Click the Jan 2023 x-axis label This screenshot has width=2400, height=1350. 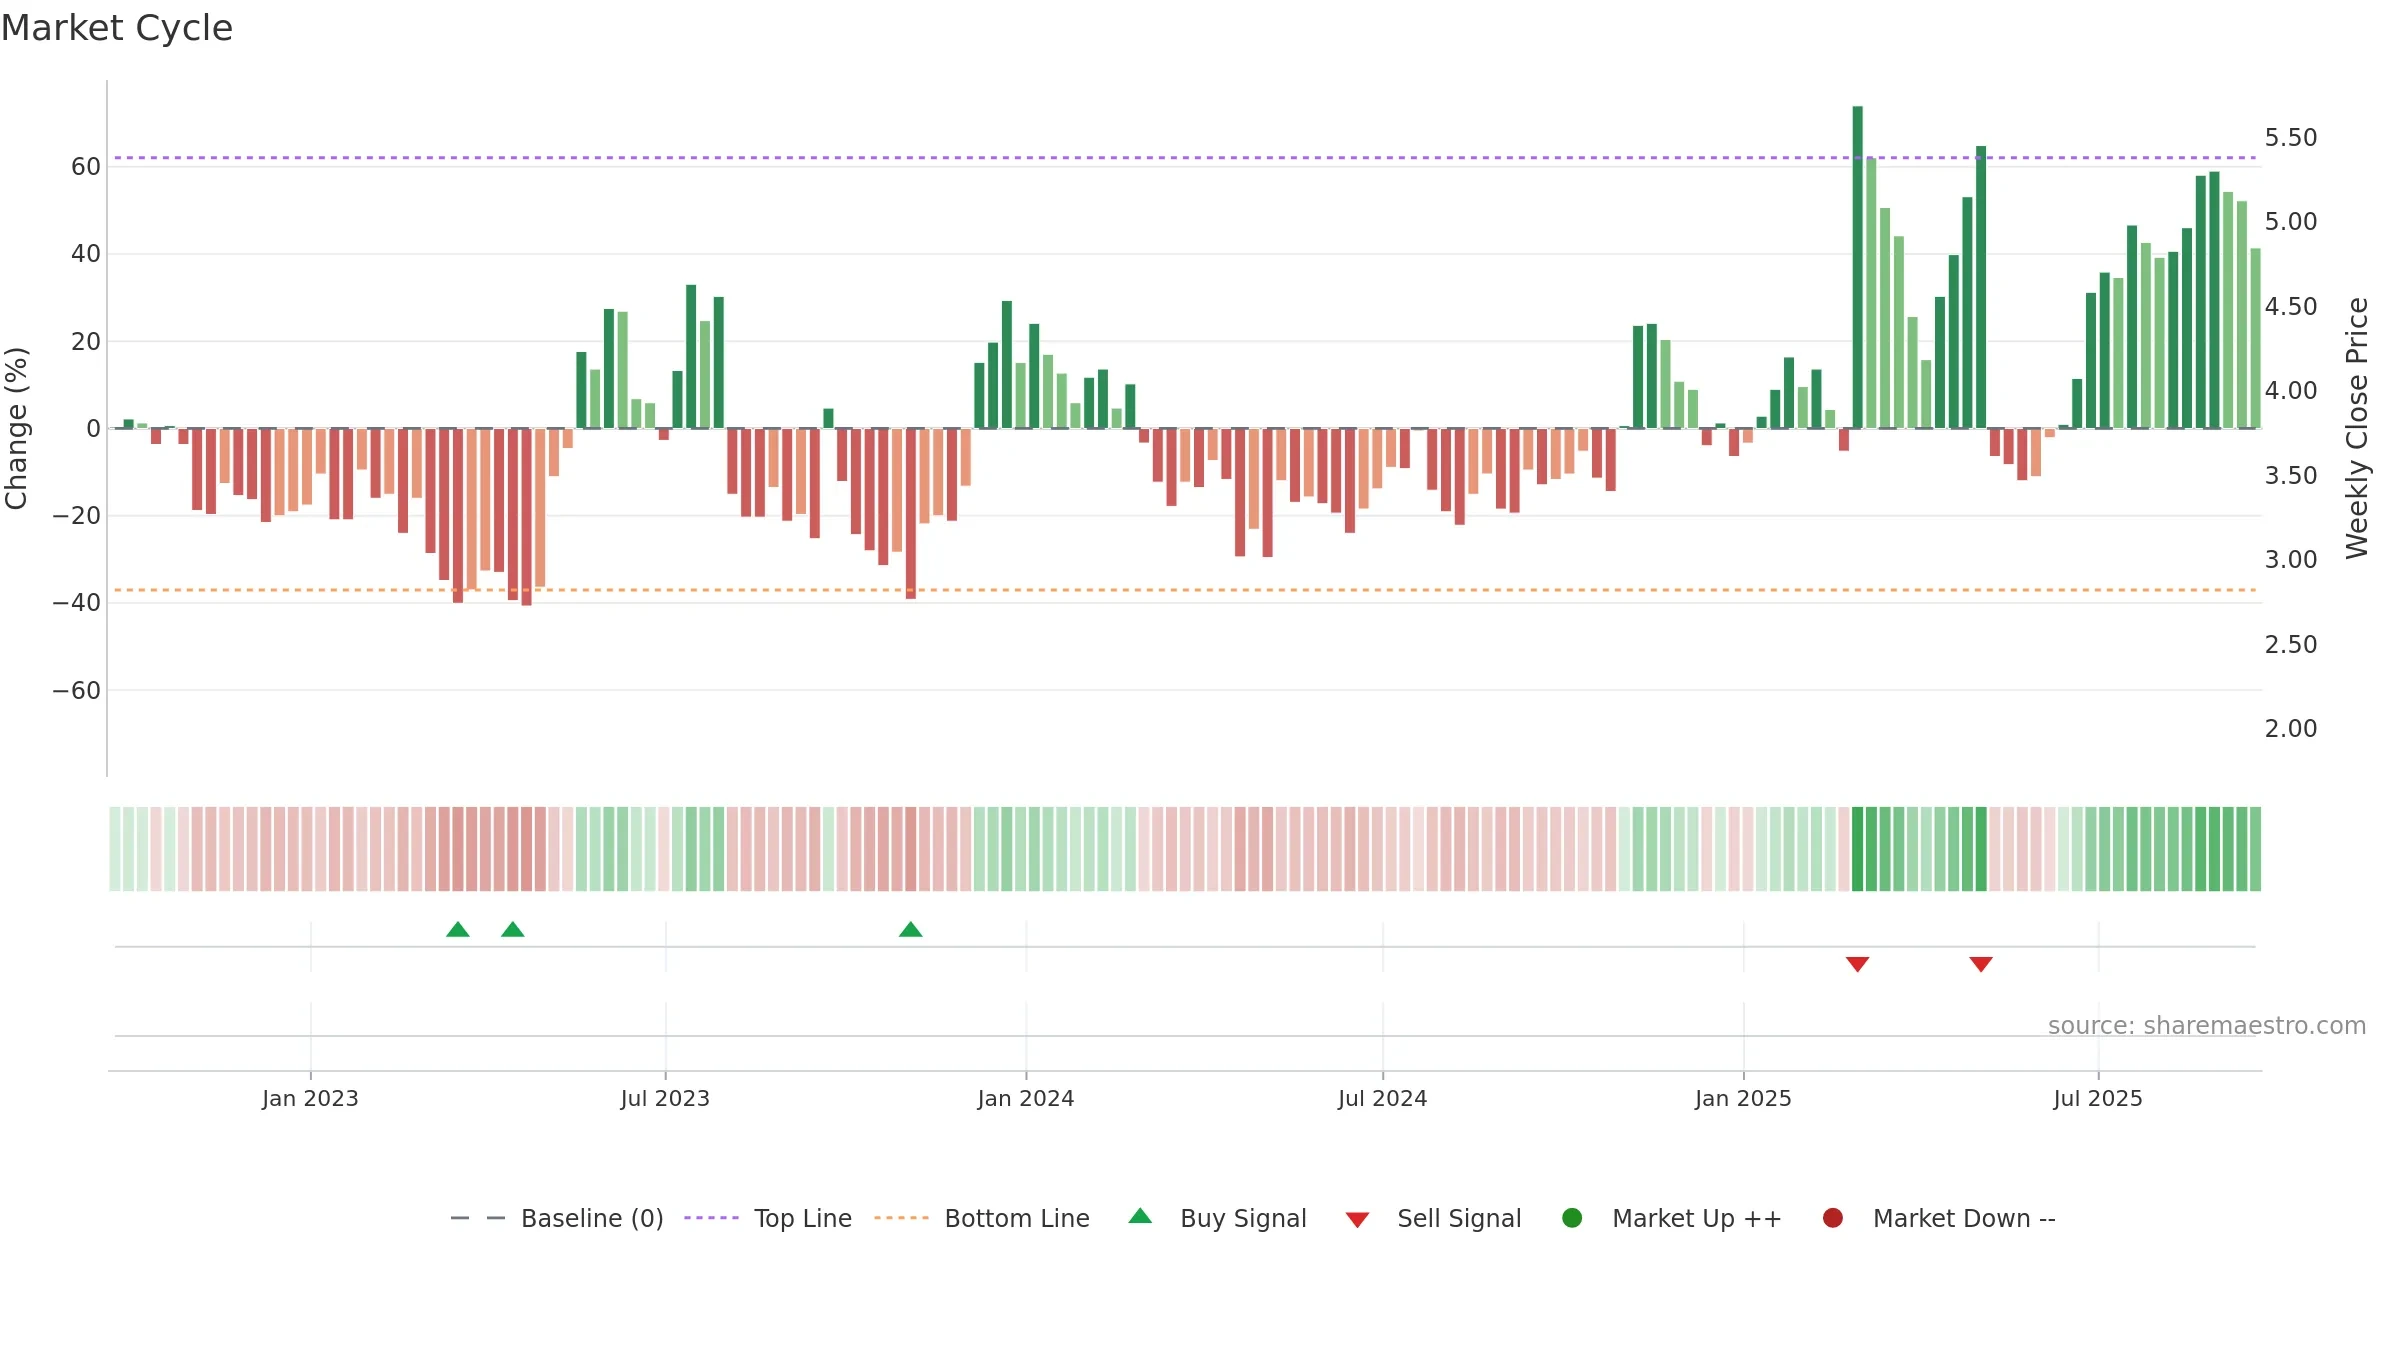pyautogui.click(x=310, y=1098)
